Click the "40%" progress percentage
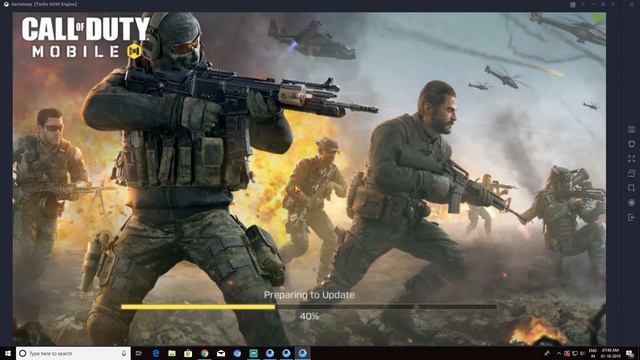This screenshot has width=640, height=360. (x=309, y=316)
